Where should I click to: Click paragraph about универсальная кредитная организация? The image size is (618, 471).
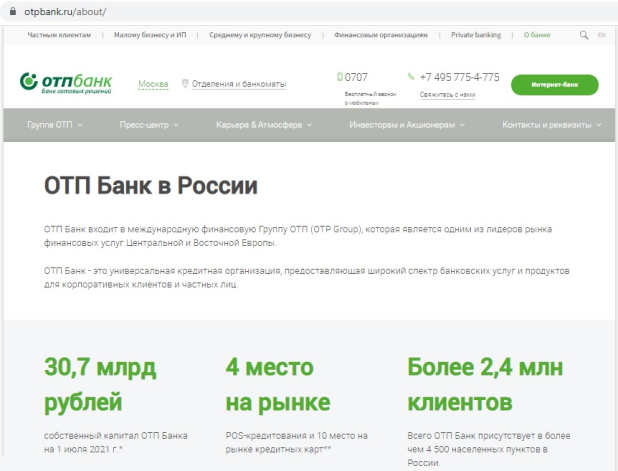(307, 277)
